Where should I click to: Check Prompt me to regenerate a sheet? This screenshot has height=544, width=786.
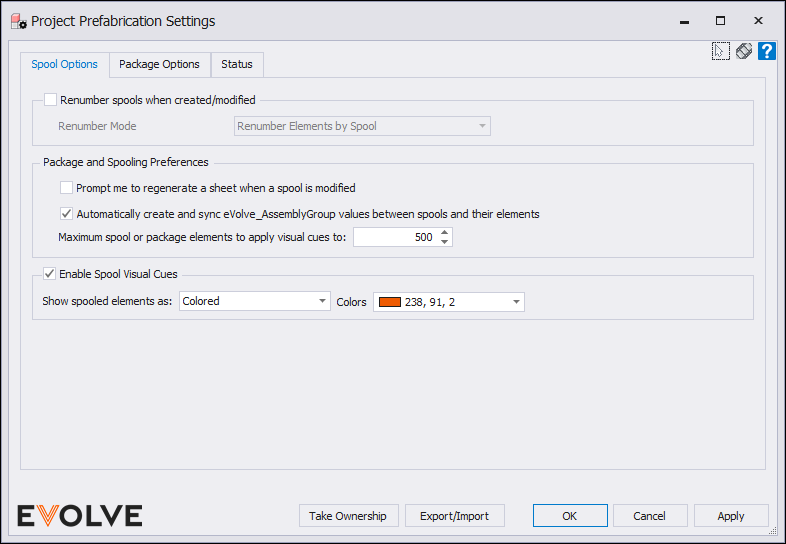[x=66, y=188]
